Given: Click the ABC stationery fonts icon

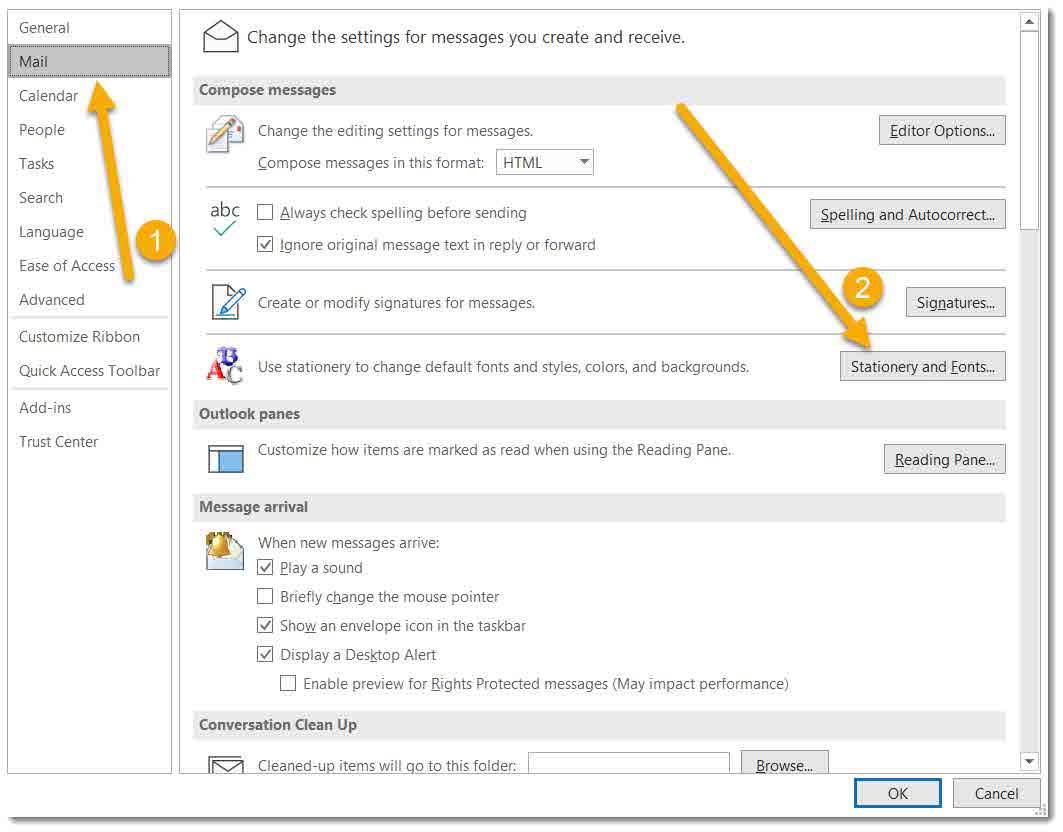Looking at the screenshot, I should coord(224,366).
